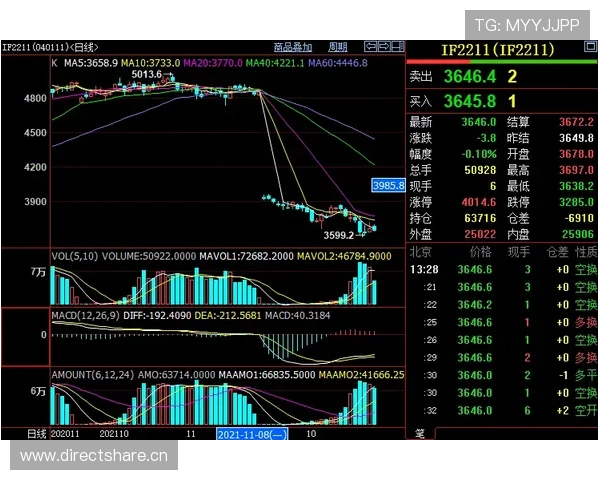Screen dimensions: 600x480
Task: Click the 跌停 value 3285.0
Action: tap(576, 202)
